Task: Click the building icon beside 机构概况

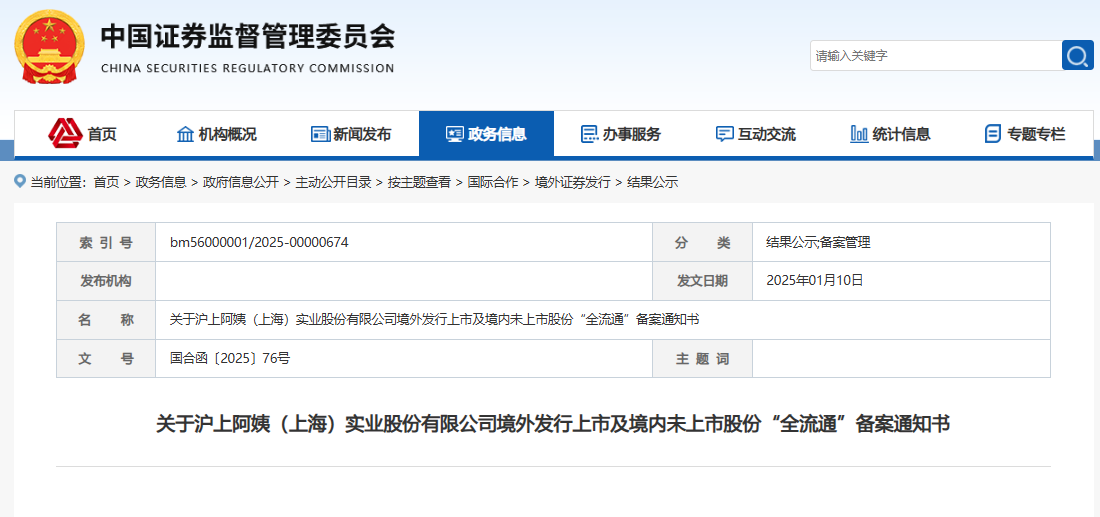Action: pyautogui.click(x=185, y=134)
